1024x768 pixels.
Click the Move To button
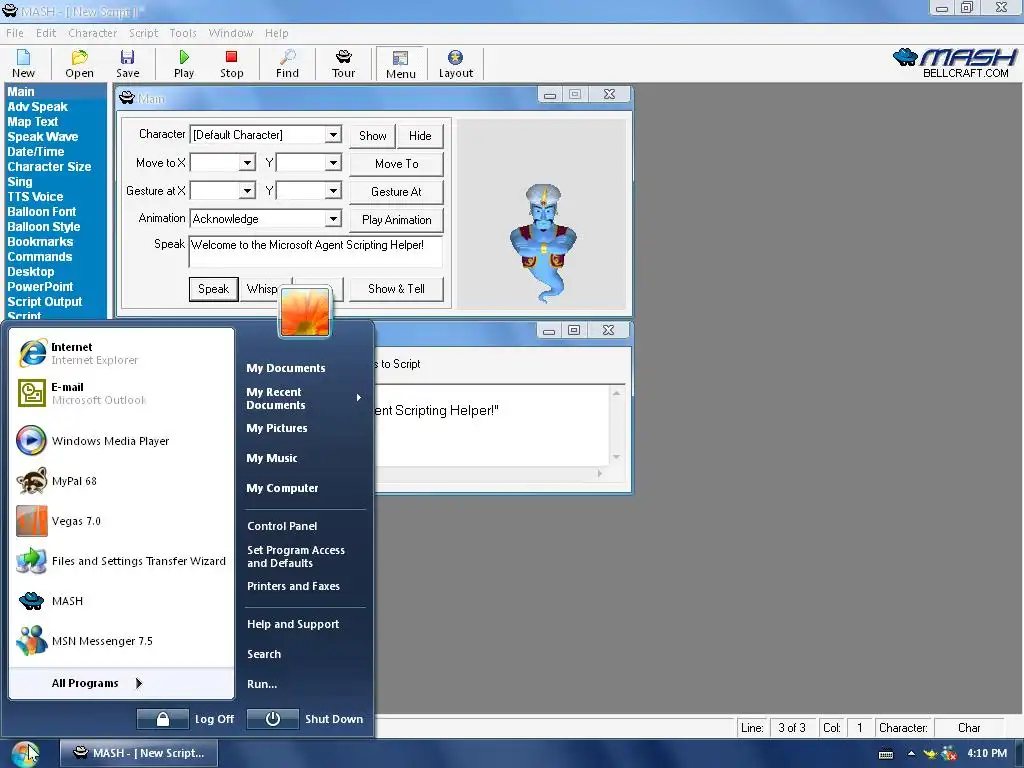(x=396, y=164)
